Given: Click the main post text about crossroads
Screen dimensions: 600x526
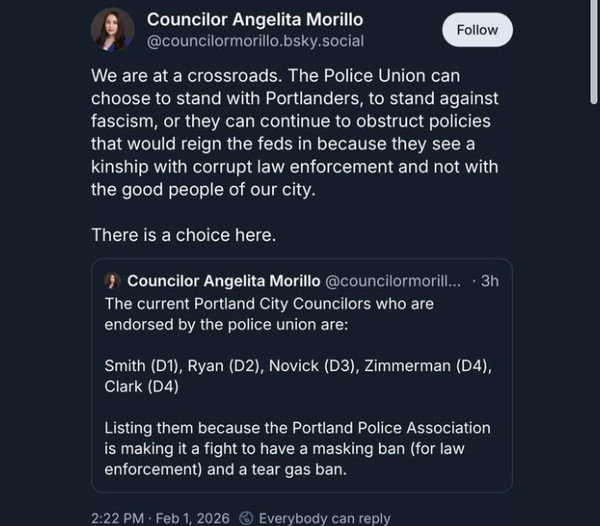Looking at the screenshot, I should click(295, 132).
